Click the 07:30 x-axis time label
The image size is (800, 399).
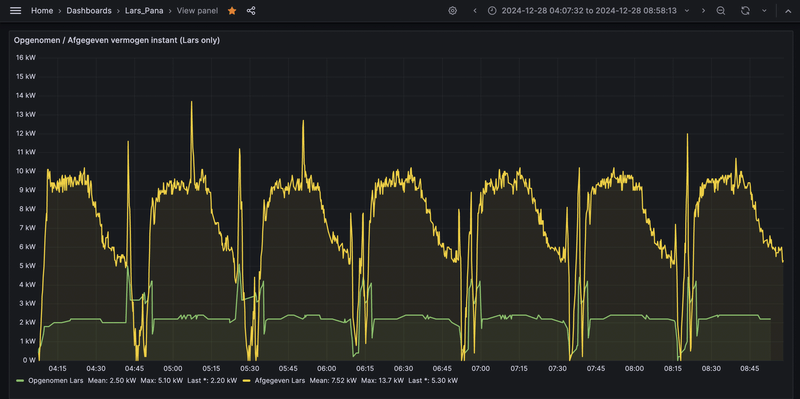tap(557, 368)
